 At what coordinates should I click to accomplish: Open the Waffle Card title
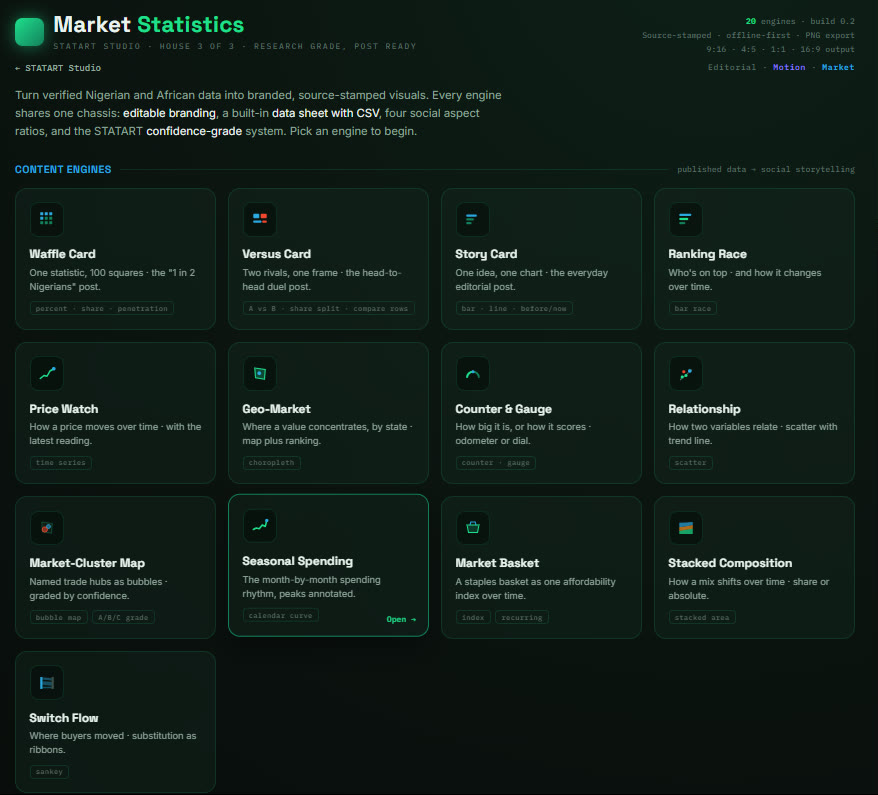coord(62,254)
